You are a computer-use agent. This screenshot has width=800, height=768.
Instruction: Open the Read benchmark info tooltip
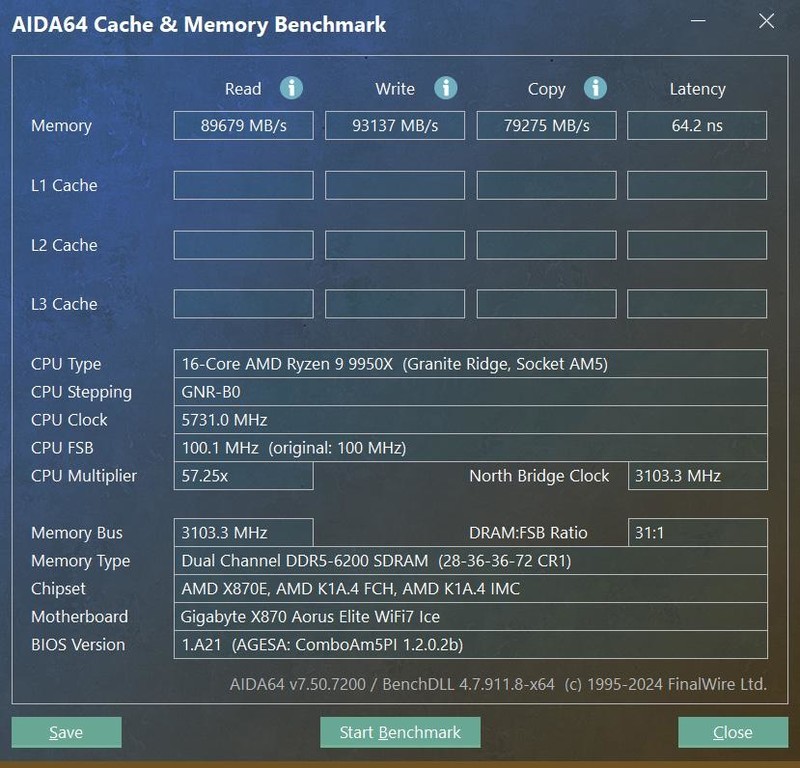(x=291, y=88)
